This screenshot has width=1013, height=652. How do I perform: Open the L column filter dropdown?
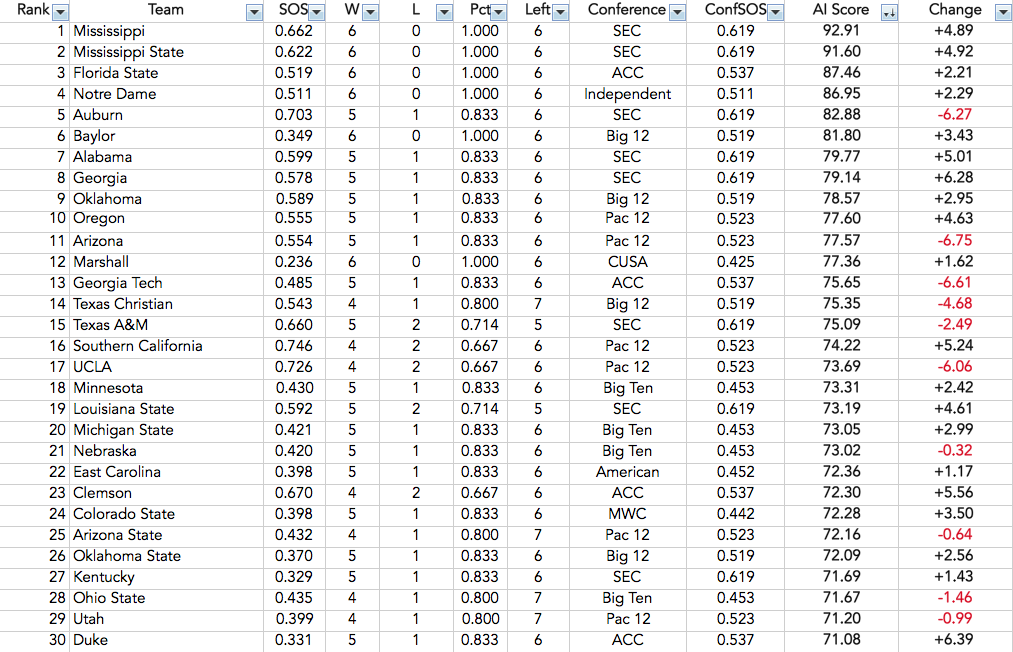tap(444, 12)
